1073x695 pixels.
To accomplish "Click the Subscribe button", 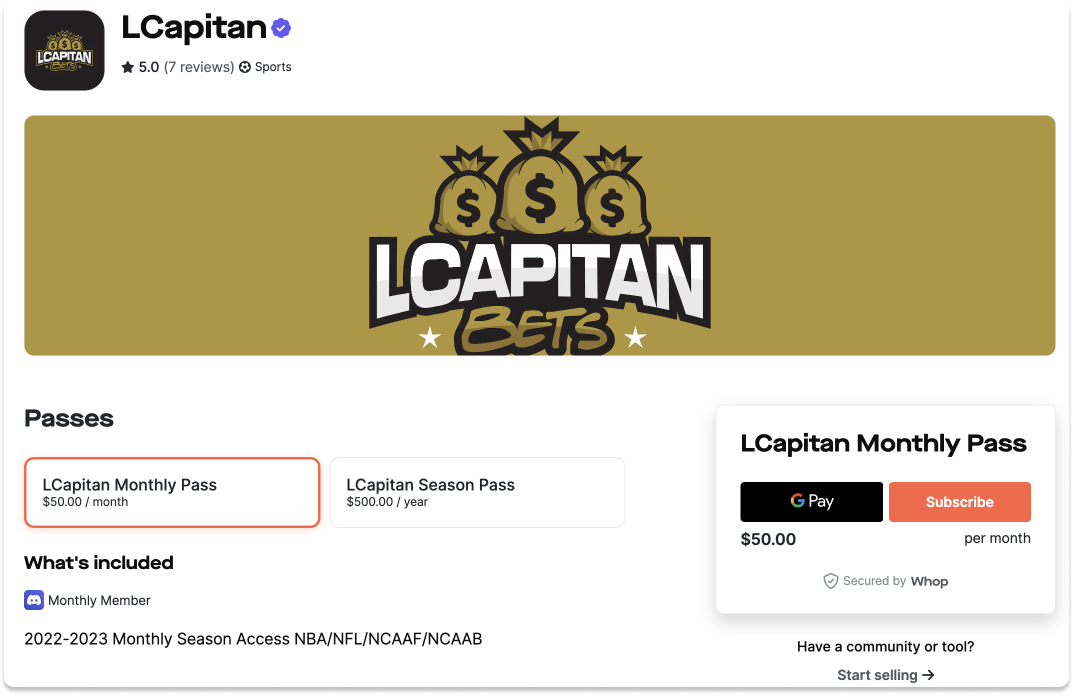I will click(959, 501).
